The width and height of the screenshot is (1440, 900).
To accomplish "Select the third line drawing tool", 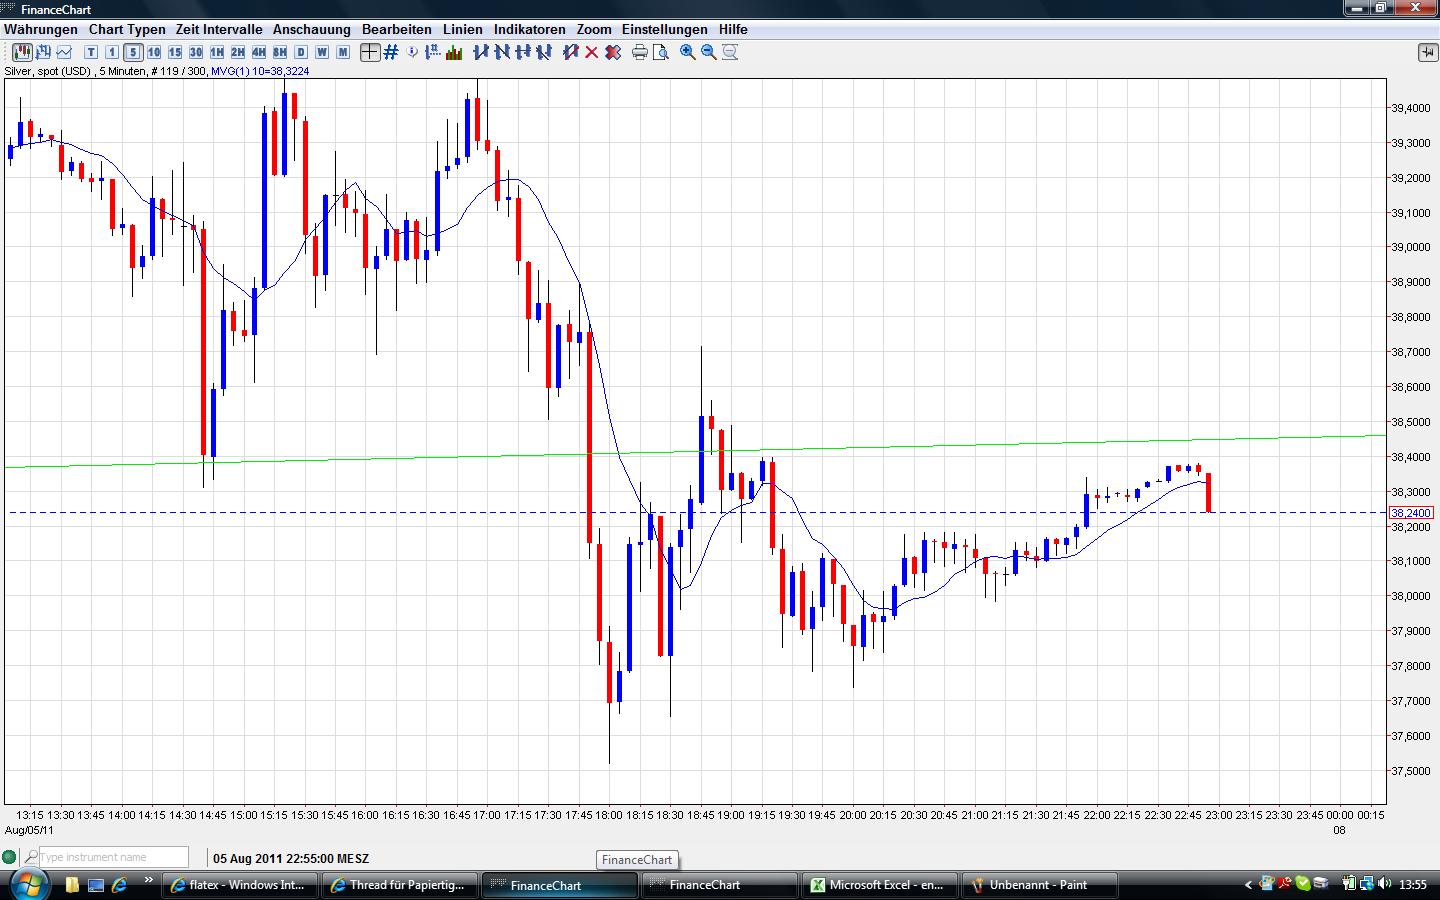I will (x=523, y=52).
